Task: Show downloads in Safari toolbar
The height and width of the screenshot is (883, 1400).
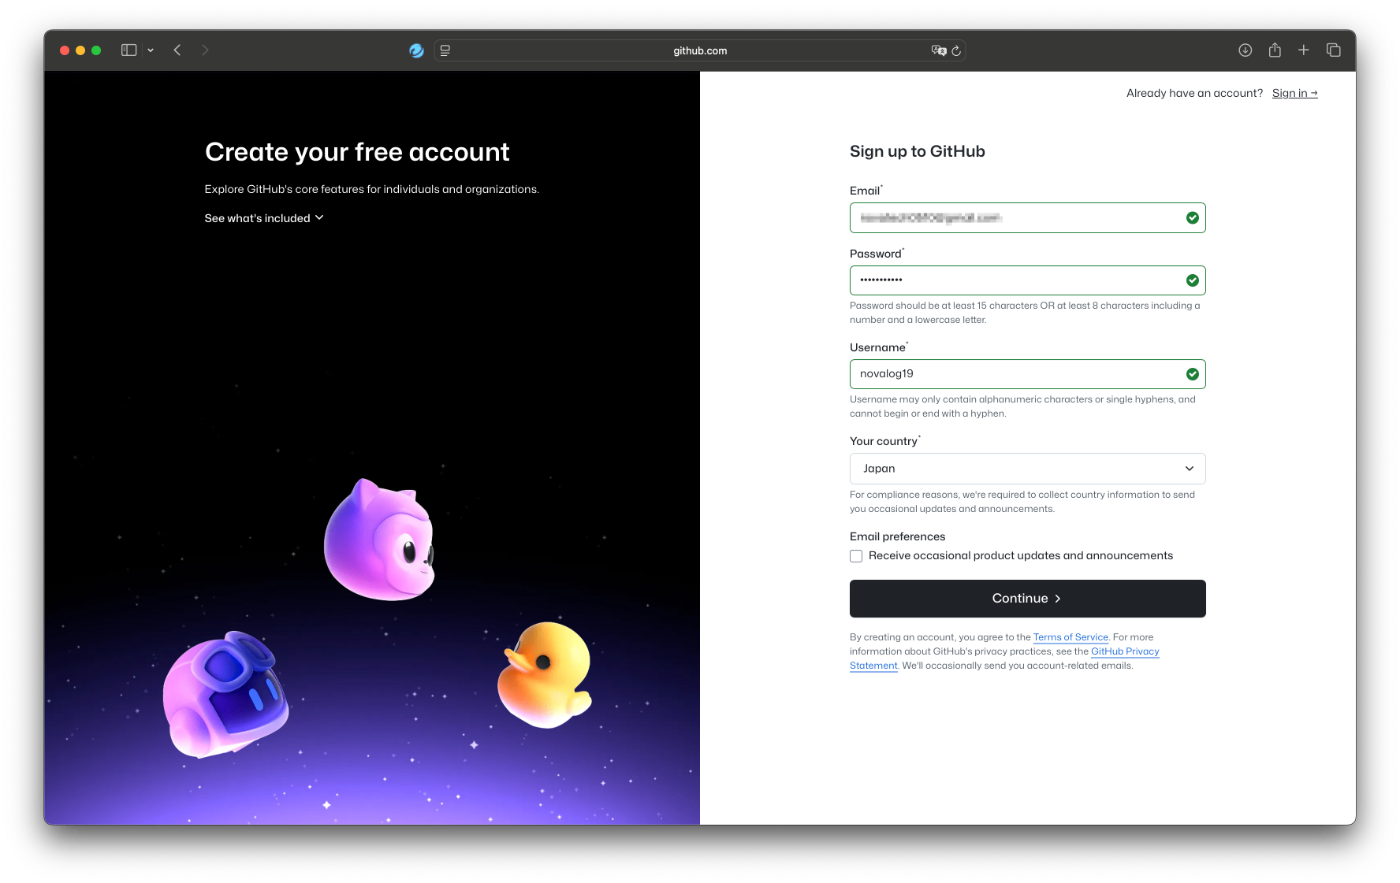Action: point(1245,50)
